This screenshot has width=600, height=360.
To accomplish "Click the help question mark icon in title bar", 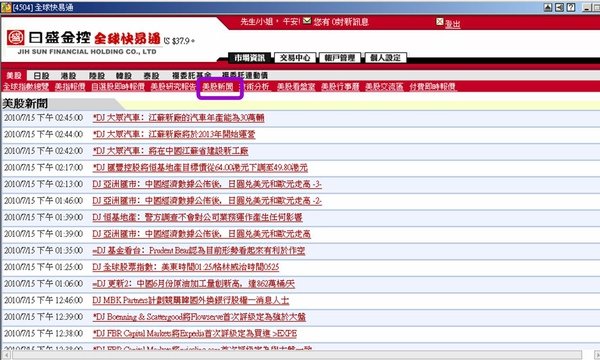I will [x=571, y=7].
